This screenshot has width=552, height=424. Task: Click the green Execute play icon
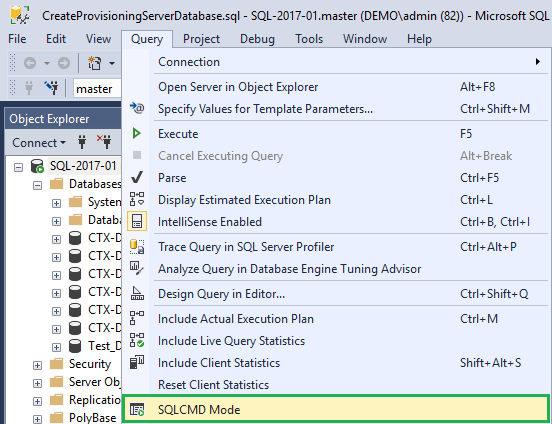pyautogui.click(x=137, y=133)
